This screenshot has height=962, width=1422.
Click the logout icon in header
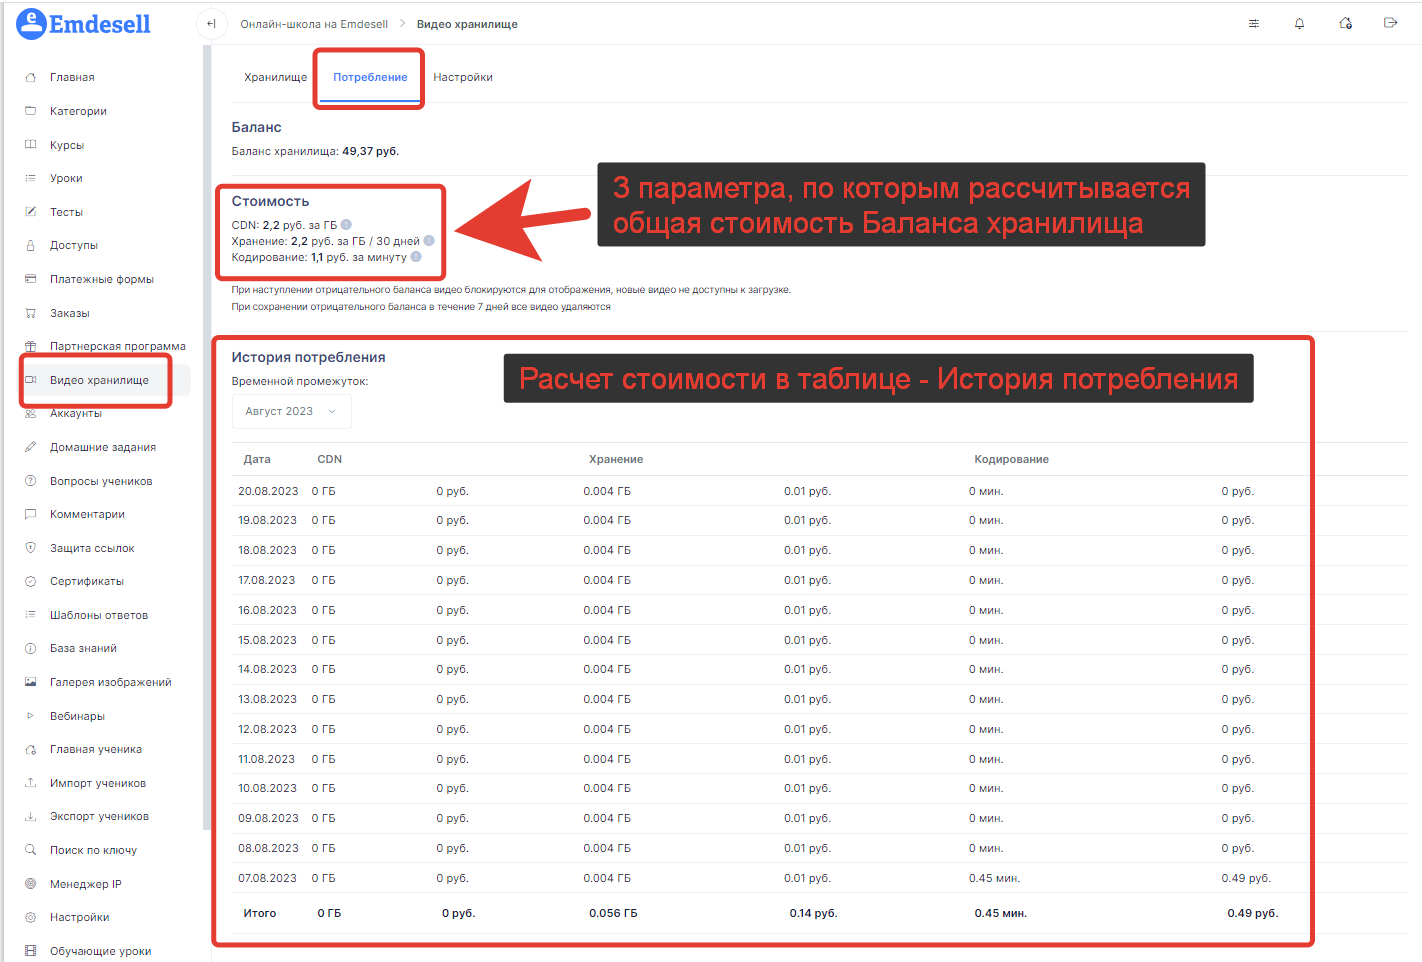tap(1390, 23)
